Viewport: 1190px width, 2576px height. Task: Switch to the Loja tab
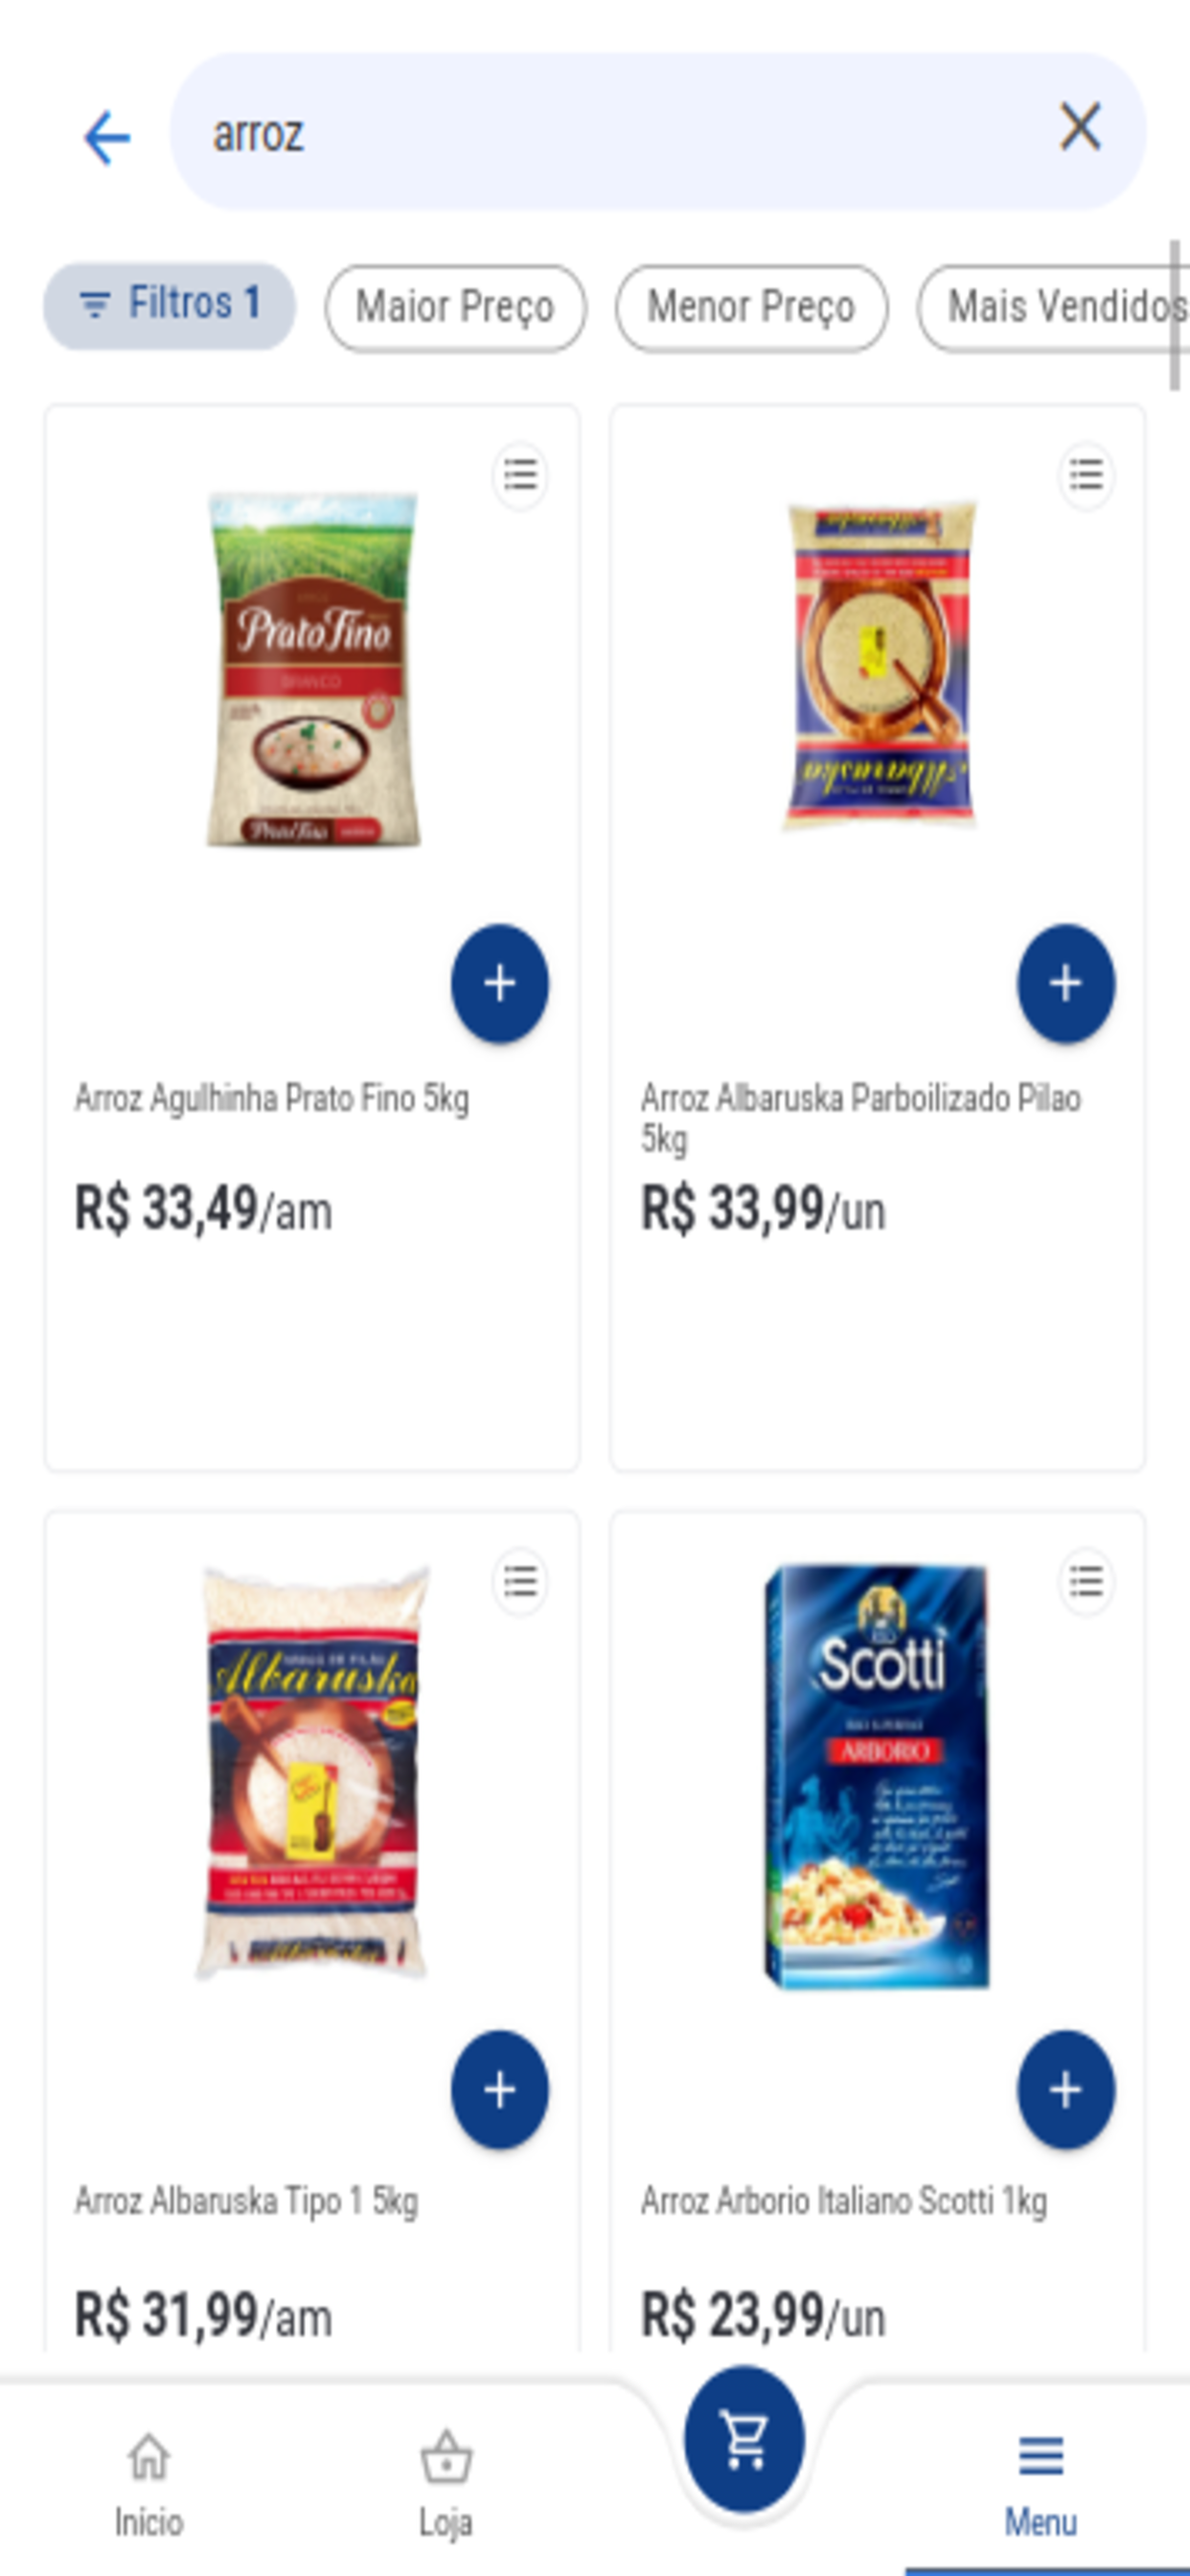pyautogui.click(x=446, y=2483)
